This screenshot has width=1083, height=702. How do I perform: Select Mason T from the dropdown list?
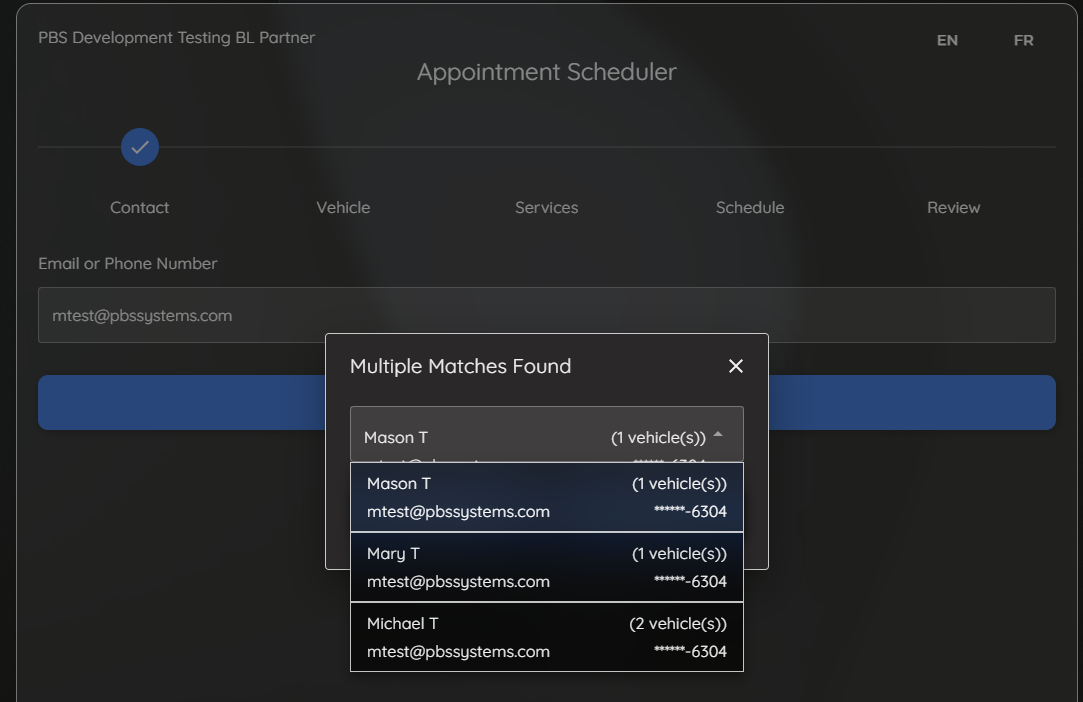click(x=546, y=497)
